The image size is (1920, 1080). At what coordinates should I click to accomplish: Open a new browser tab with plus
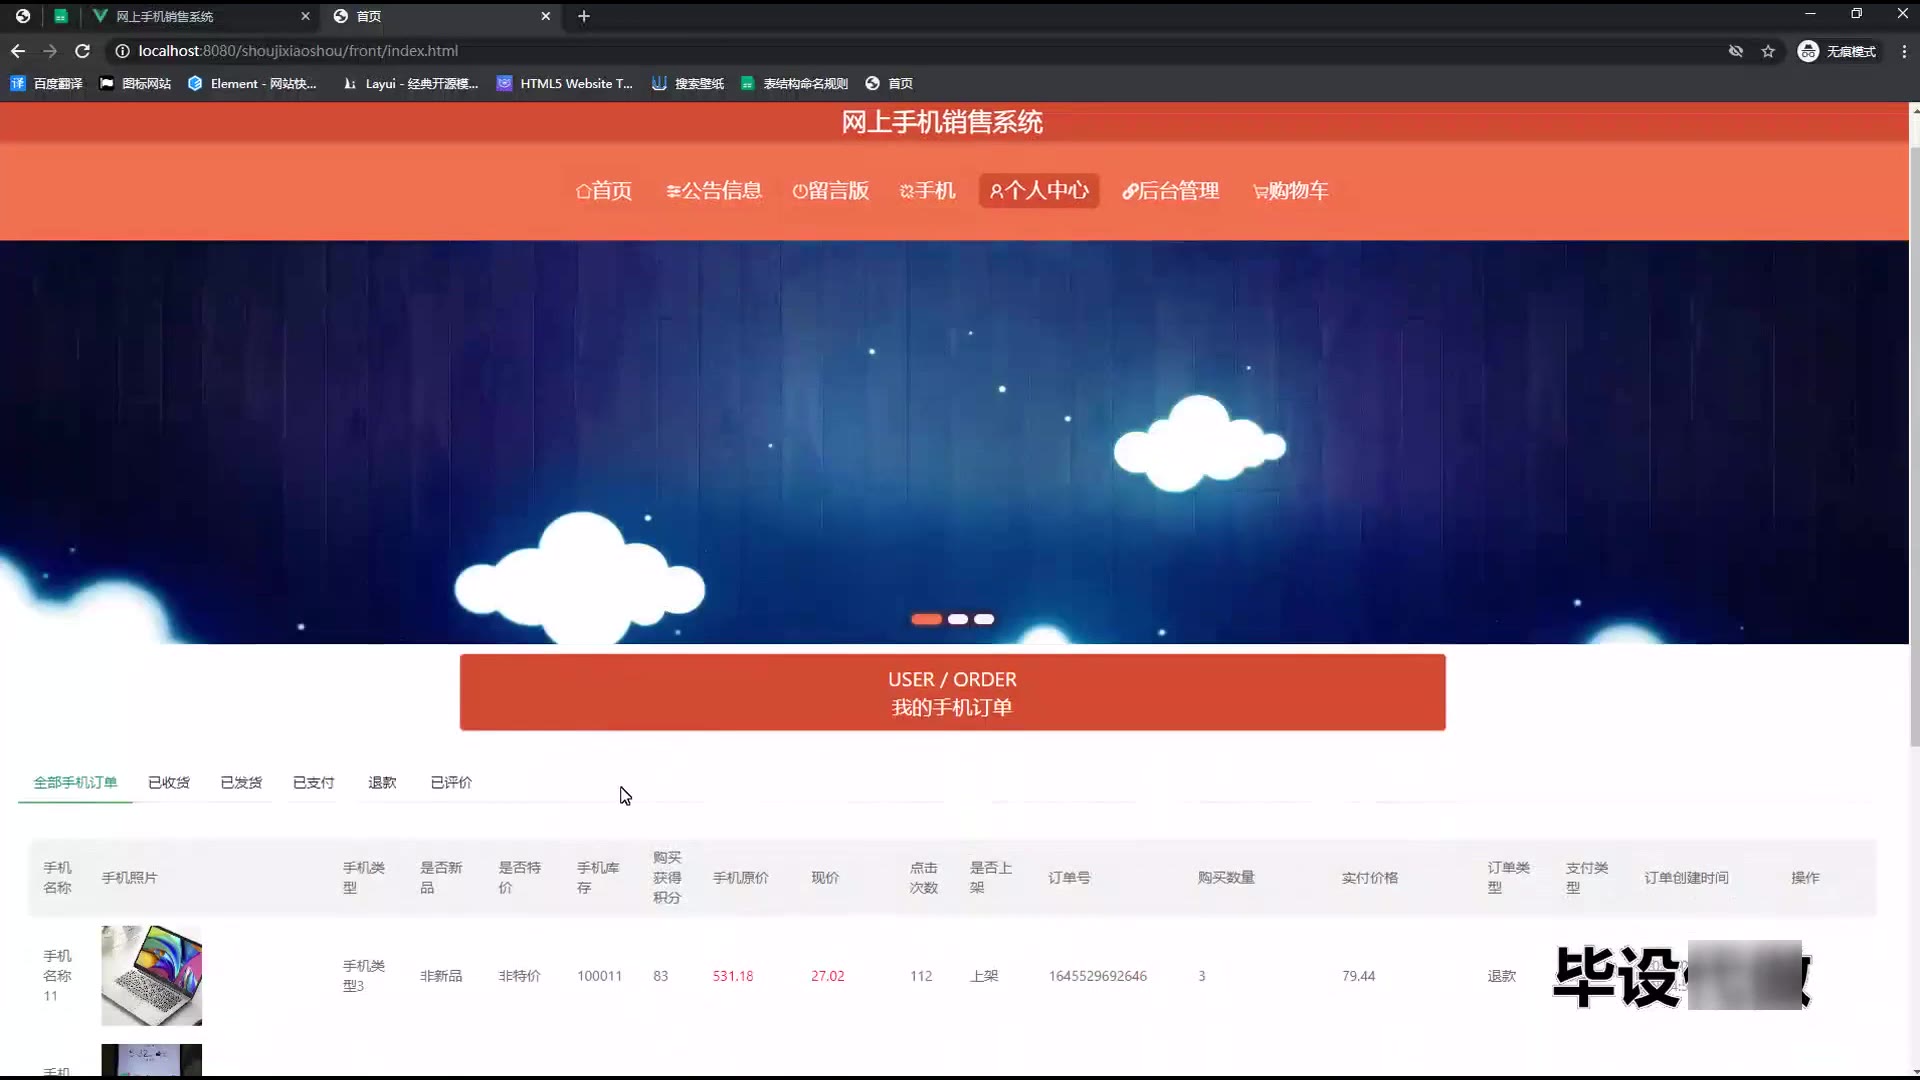point(584,16)
